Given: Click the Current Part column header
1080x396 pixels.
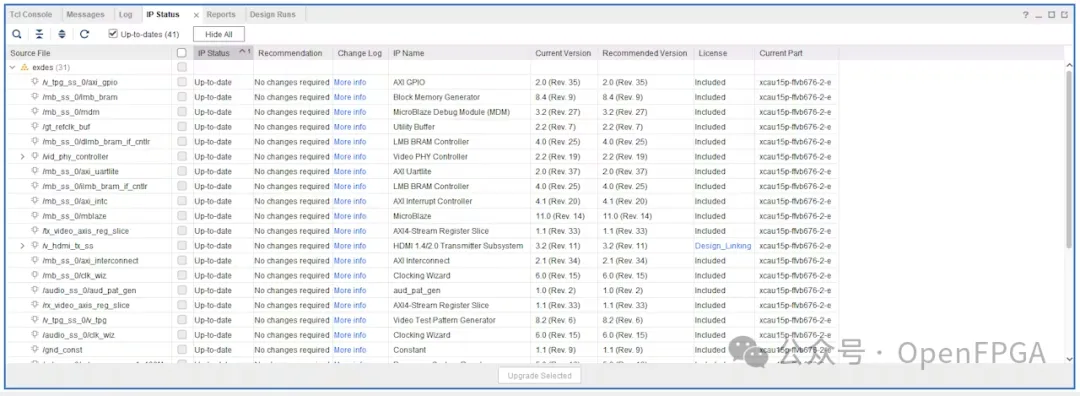Looking at the screenshot, I should coord(796,53).
